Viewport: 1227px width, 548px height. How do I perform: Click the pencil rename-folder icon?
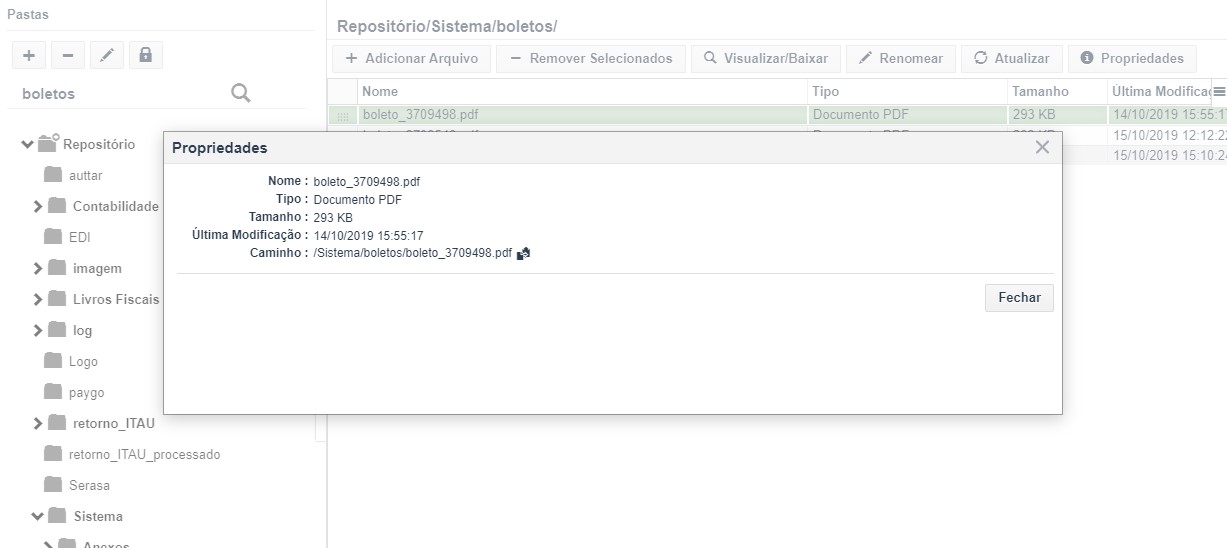pos(107,55)
